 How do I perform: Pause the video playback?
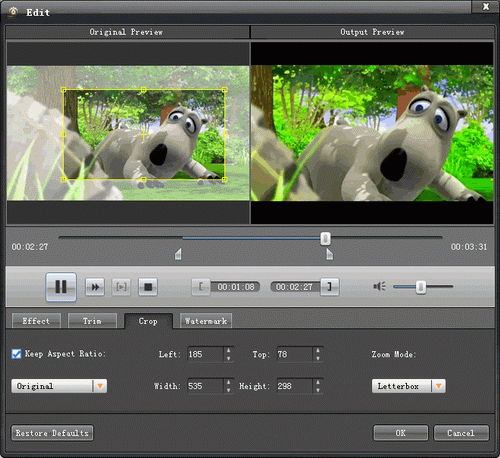tap(61, 287)
